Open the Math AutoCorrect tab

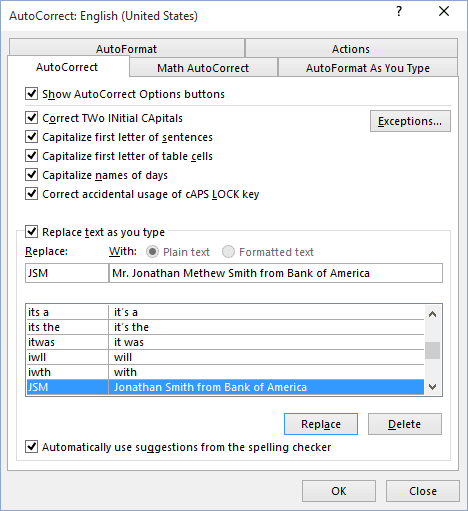(x=203, y=68)
